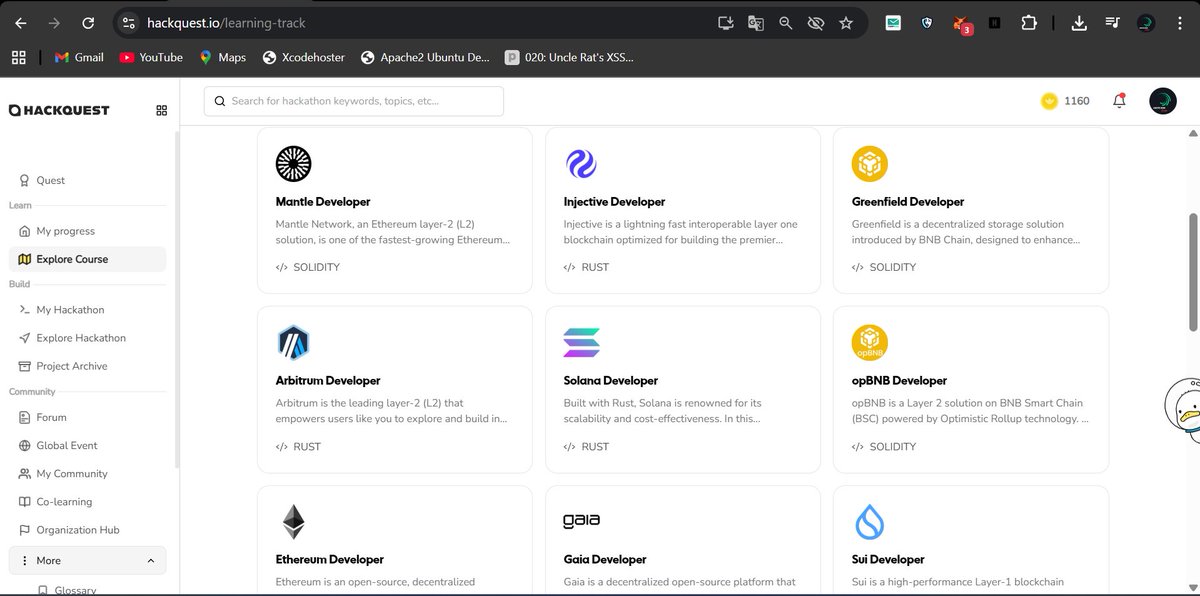Click the Quest medal icon
This screenshot has height=596, width=1200.
26,180
